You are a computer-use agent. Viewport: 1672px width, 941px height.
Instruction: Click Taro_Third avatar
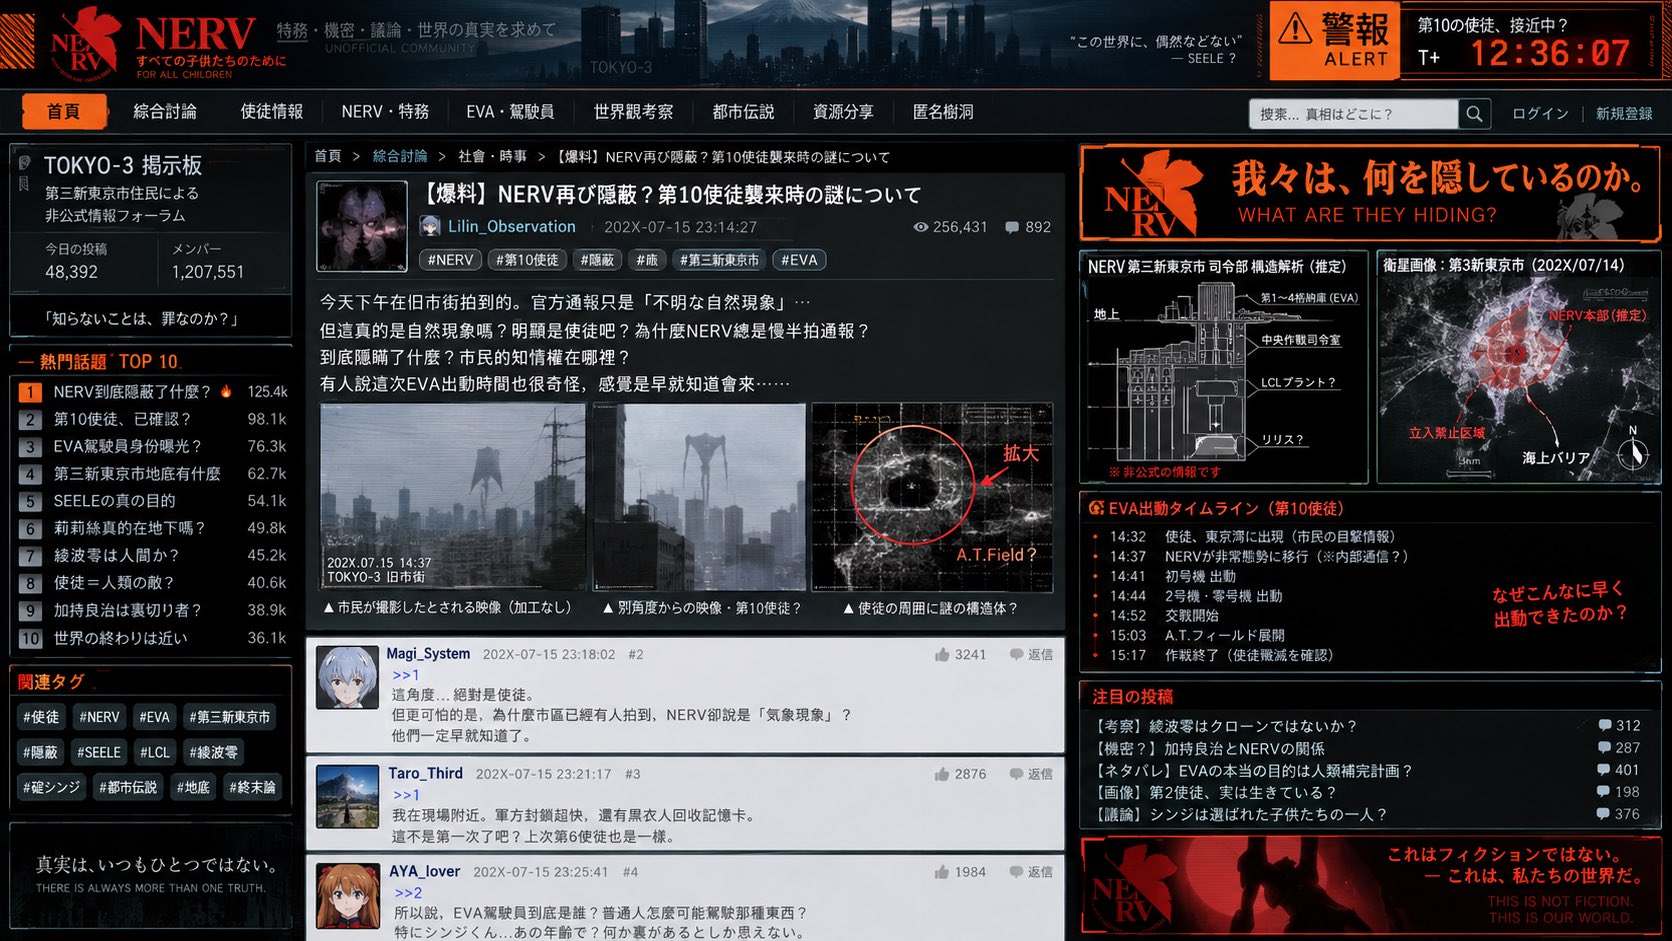[347, 797]
